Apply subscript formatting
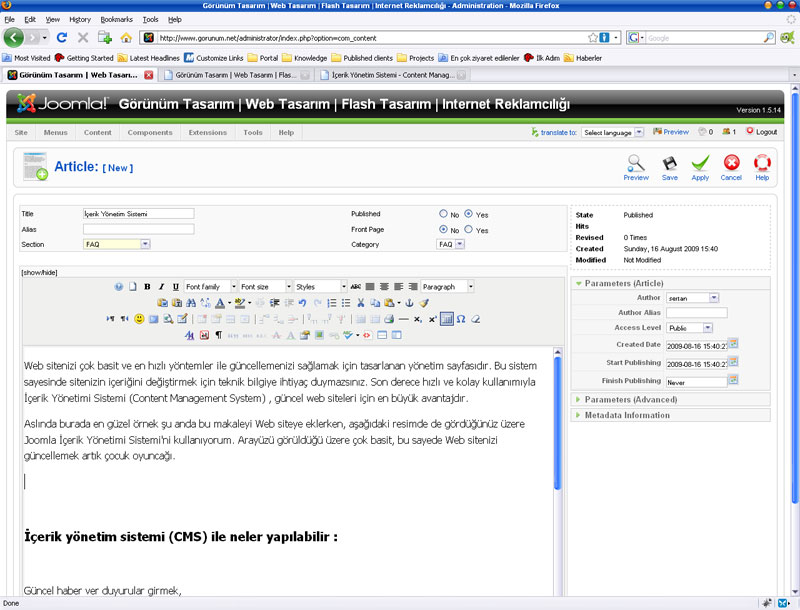Viewport: 800px width, 610px height. pyautogui.click(x=418, y=319)
